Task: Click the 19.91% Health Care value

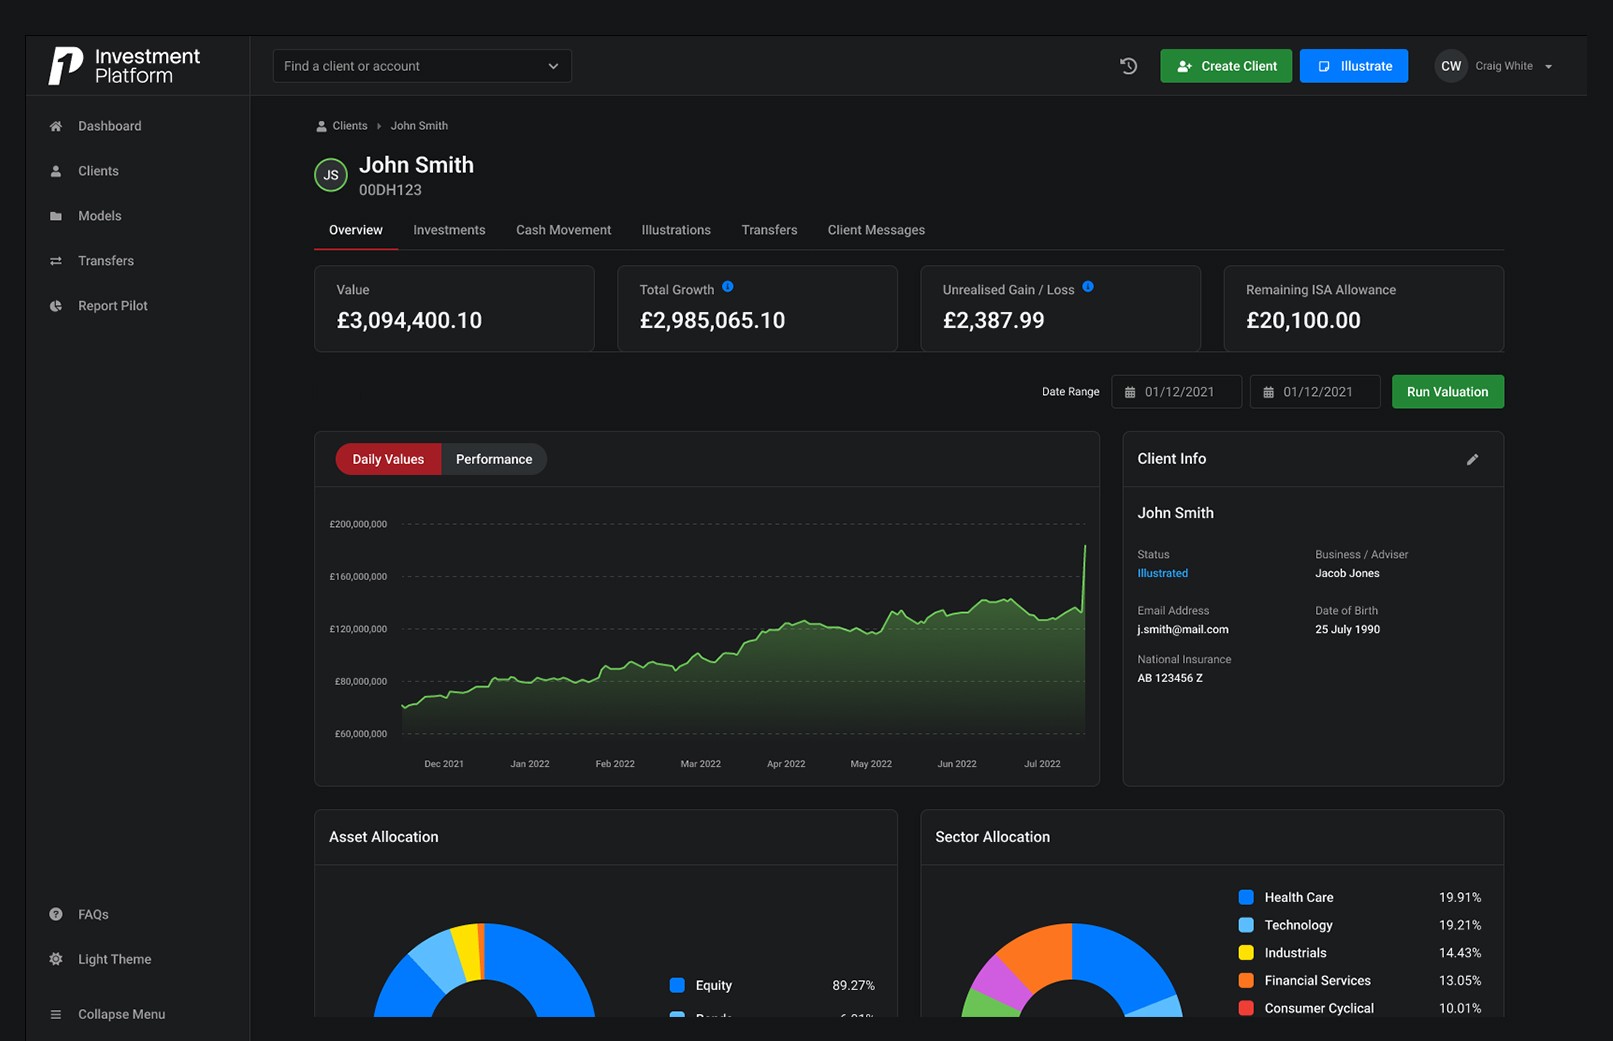Action: point(1460,897)
